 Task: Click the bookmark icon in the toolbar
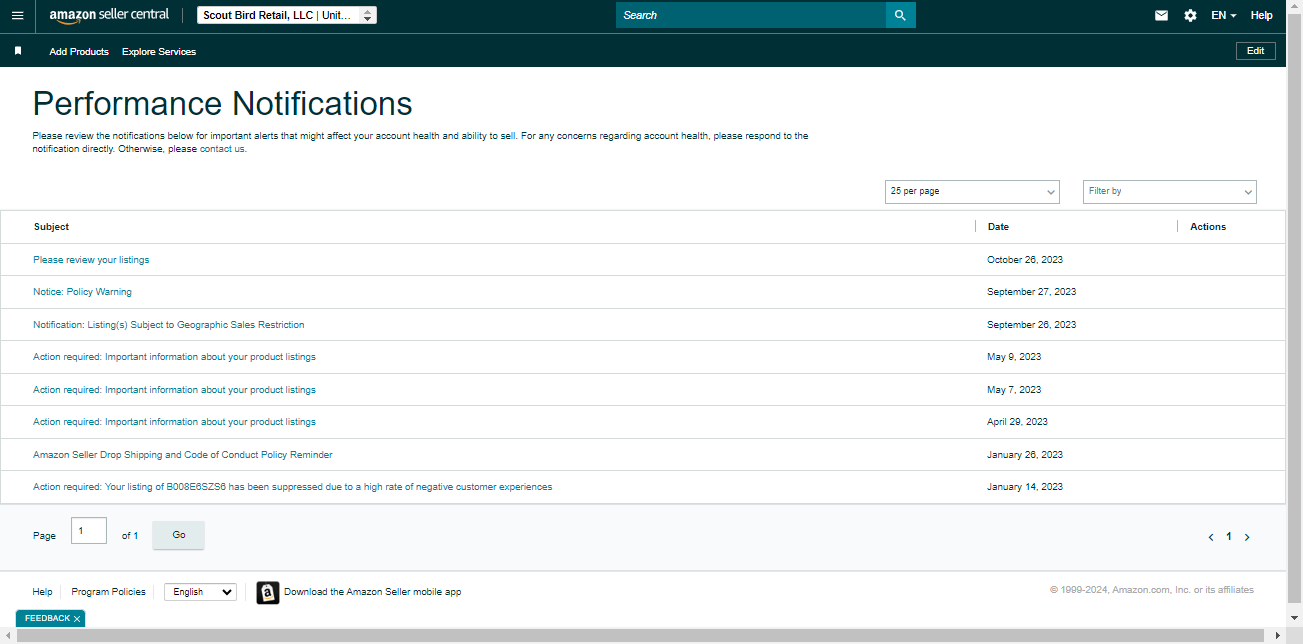tap(18, 51)
